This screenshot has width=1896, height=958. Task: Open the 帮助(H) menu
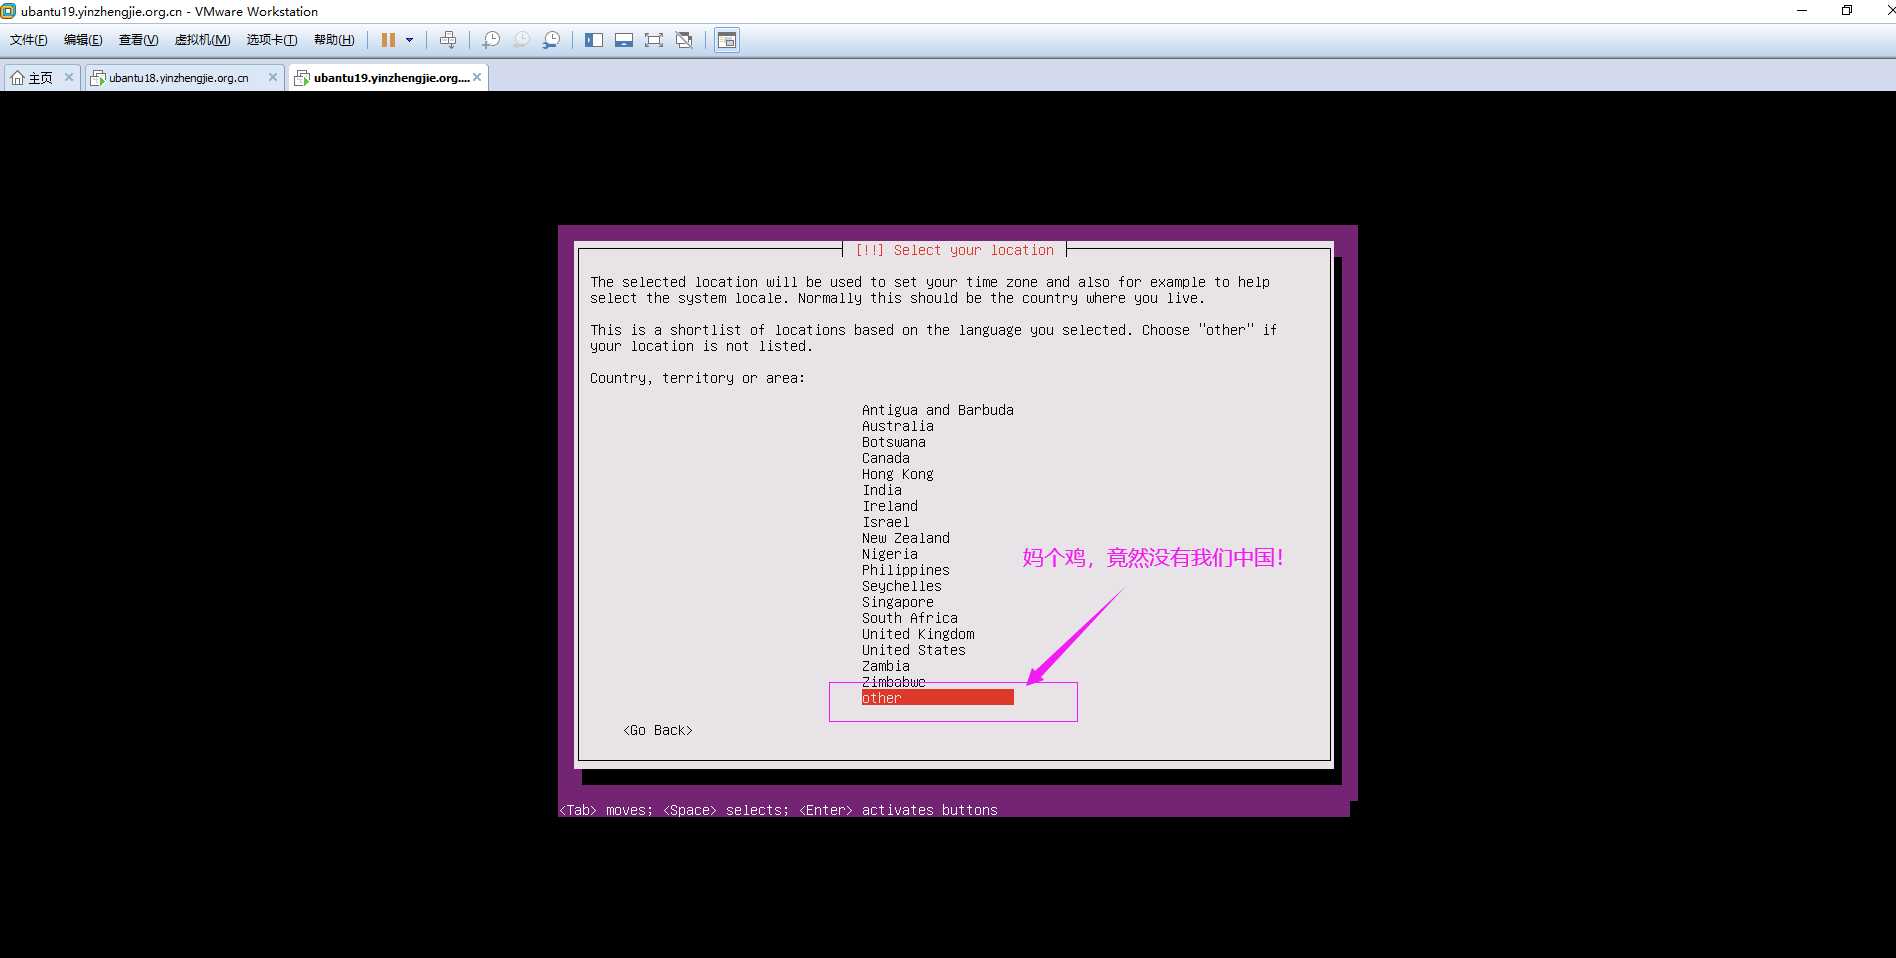tap(334, 40)
